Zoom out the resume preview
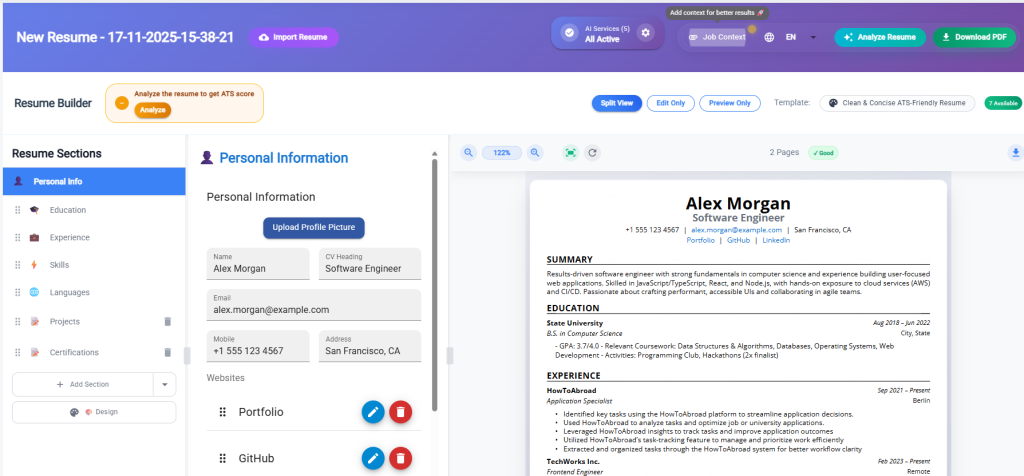Image resolution: width=1024 pixels, height=476 pixels. pyautogui.click(x=468, y=153)
